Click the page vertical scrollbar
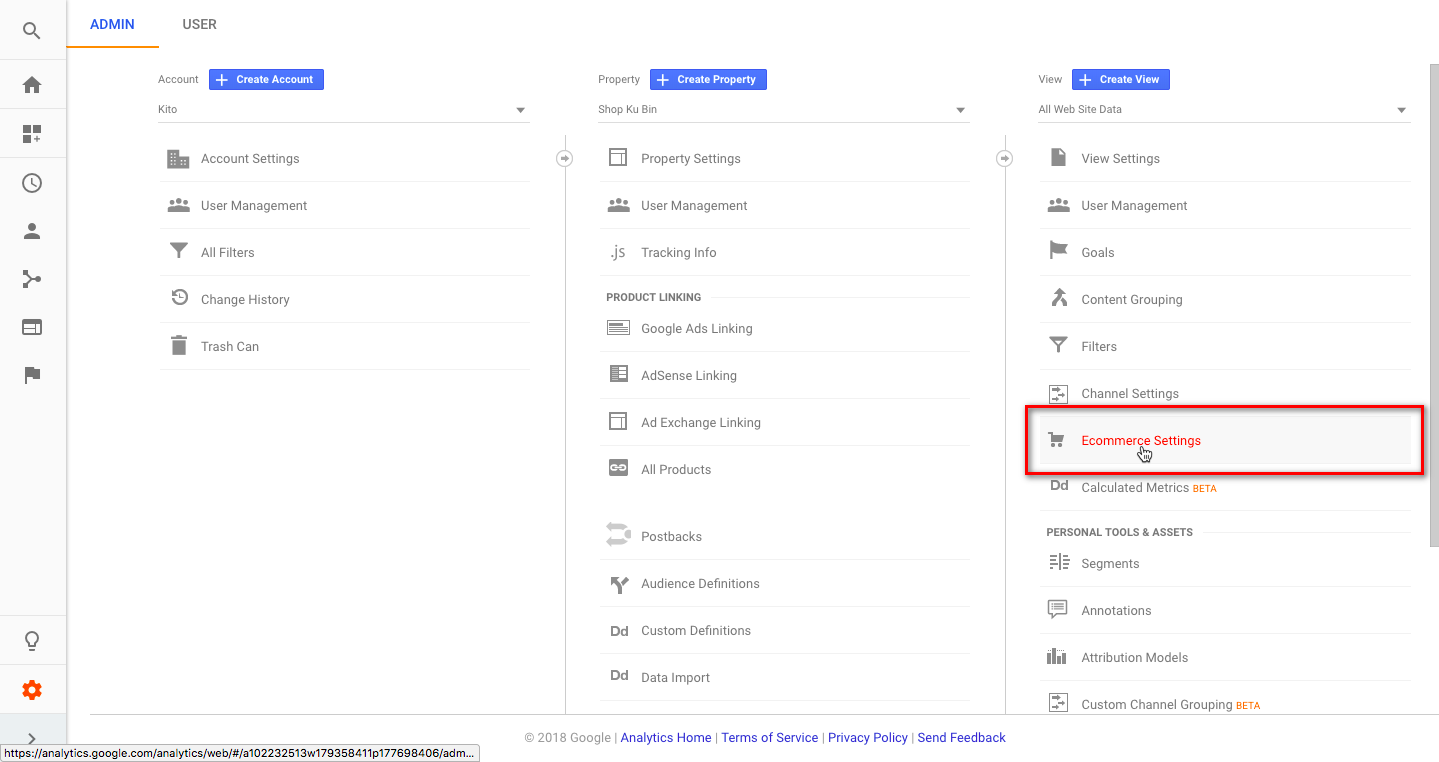Screen dimensions: 1439x762 point(1434,305)
